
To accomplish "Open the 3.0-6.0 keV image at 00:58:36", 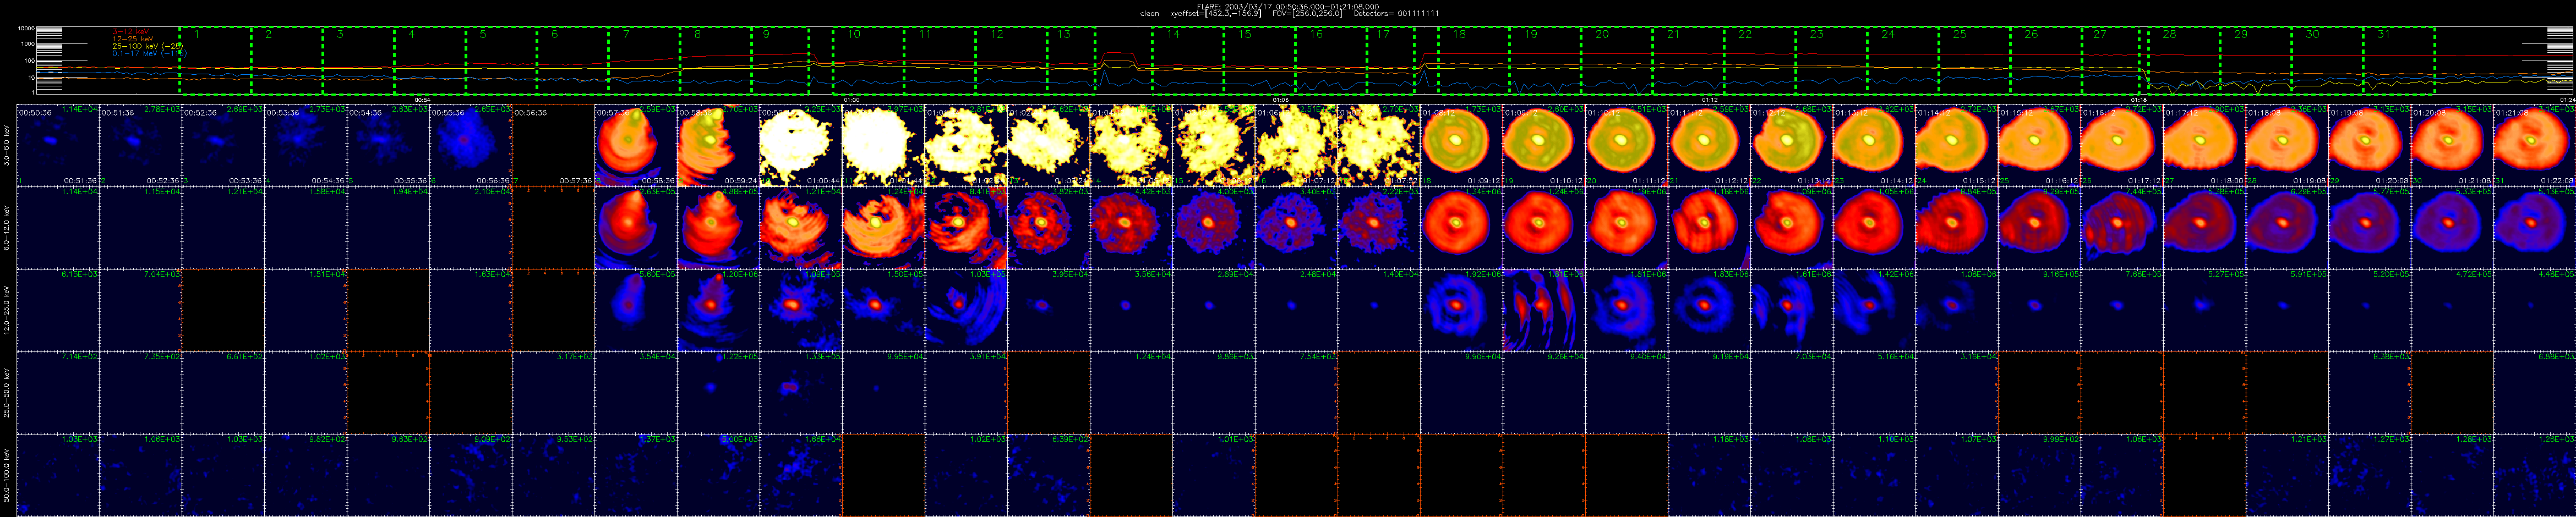I will 718,145.
